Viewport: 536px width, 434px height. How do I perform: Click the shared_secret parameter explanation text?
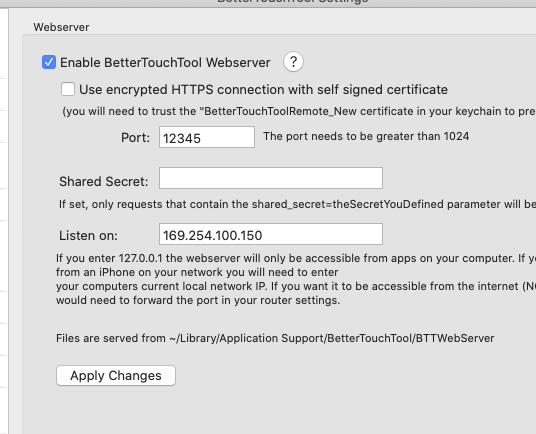pyautogui.click(x=297, y=204)
